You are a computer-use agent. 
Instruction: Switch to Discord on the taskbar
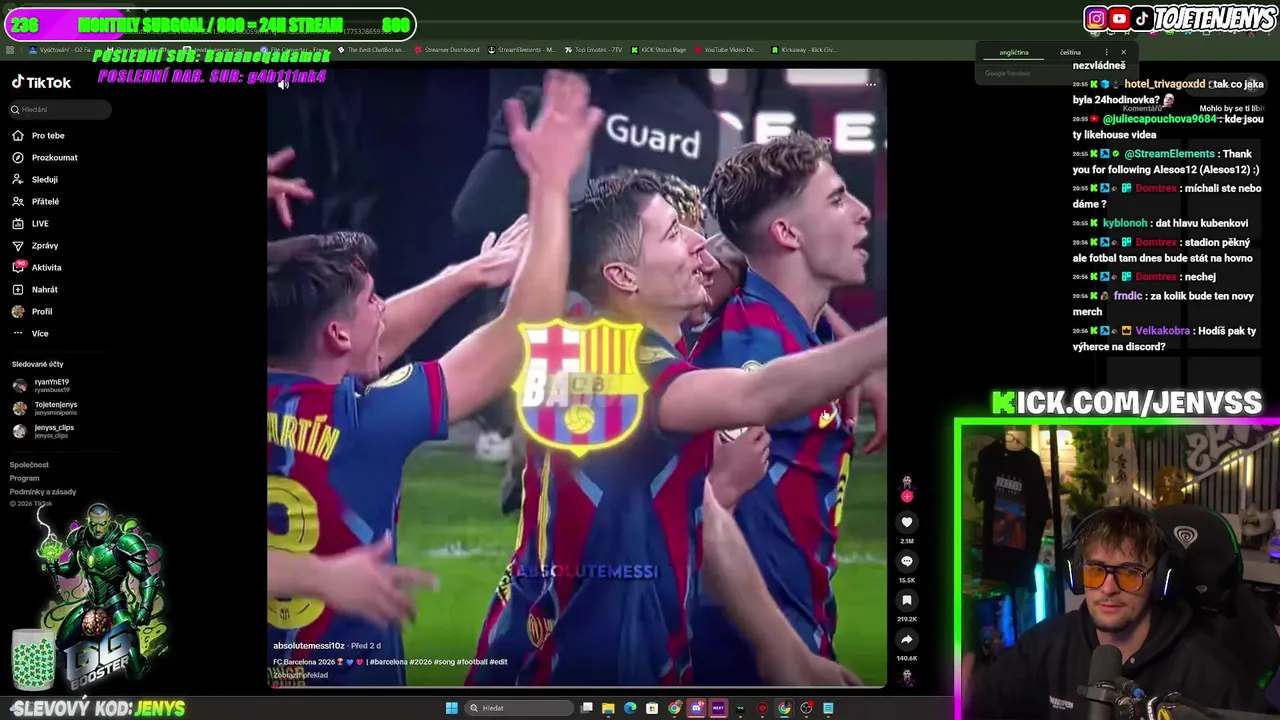click(697, 708)
